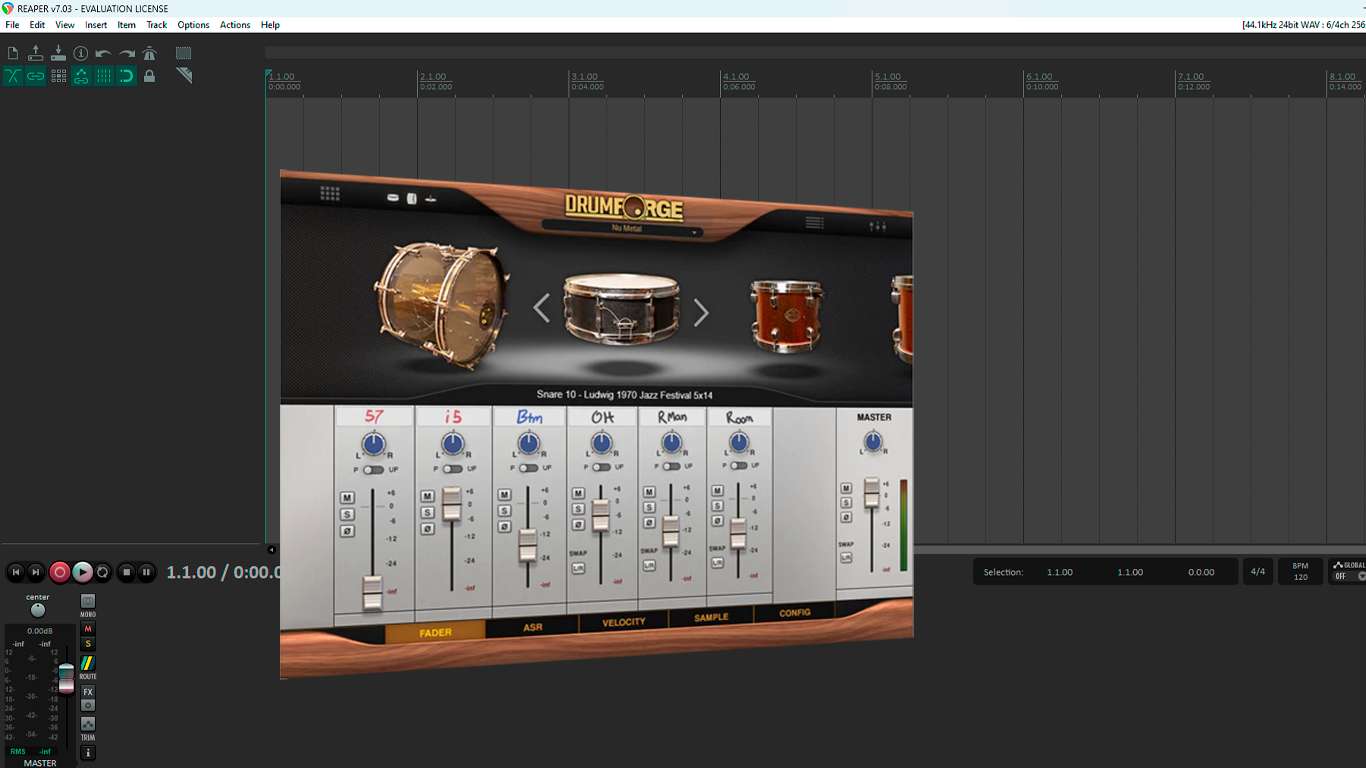Select the FADER tab in Drumforge
The width and height of the screenshot is (1366, 768).
pyautogui.click(x=436, y=632)
